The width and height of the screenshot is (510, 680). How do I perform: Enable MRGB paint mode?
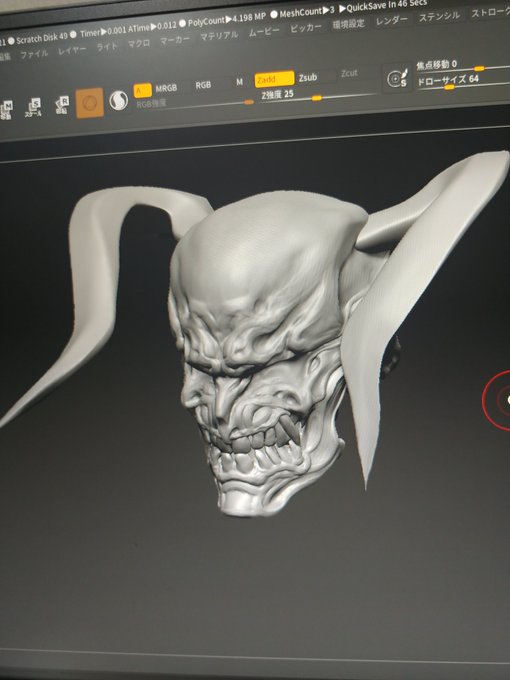166,88
